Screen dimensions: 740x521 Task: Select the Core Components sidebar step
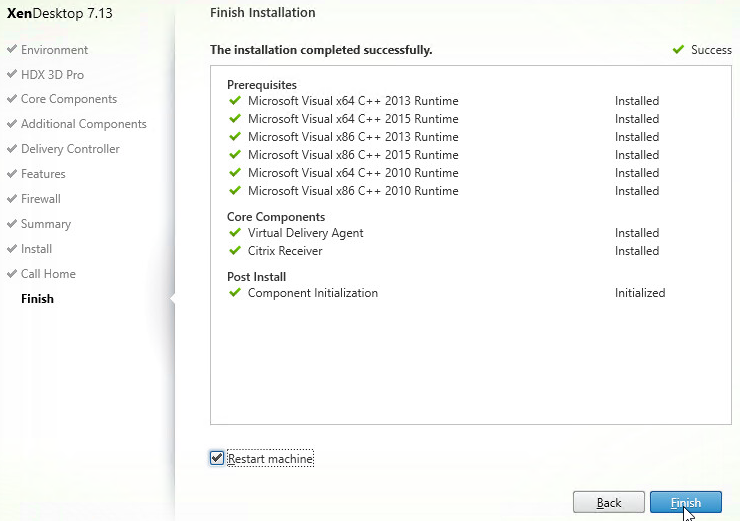(69, 99)
